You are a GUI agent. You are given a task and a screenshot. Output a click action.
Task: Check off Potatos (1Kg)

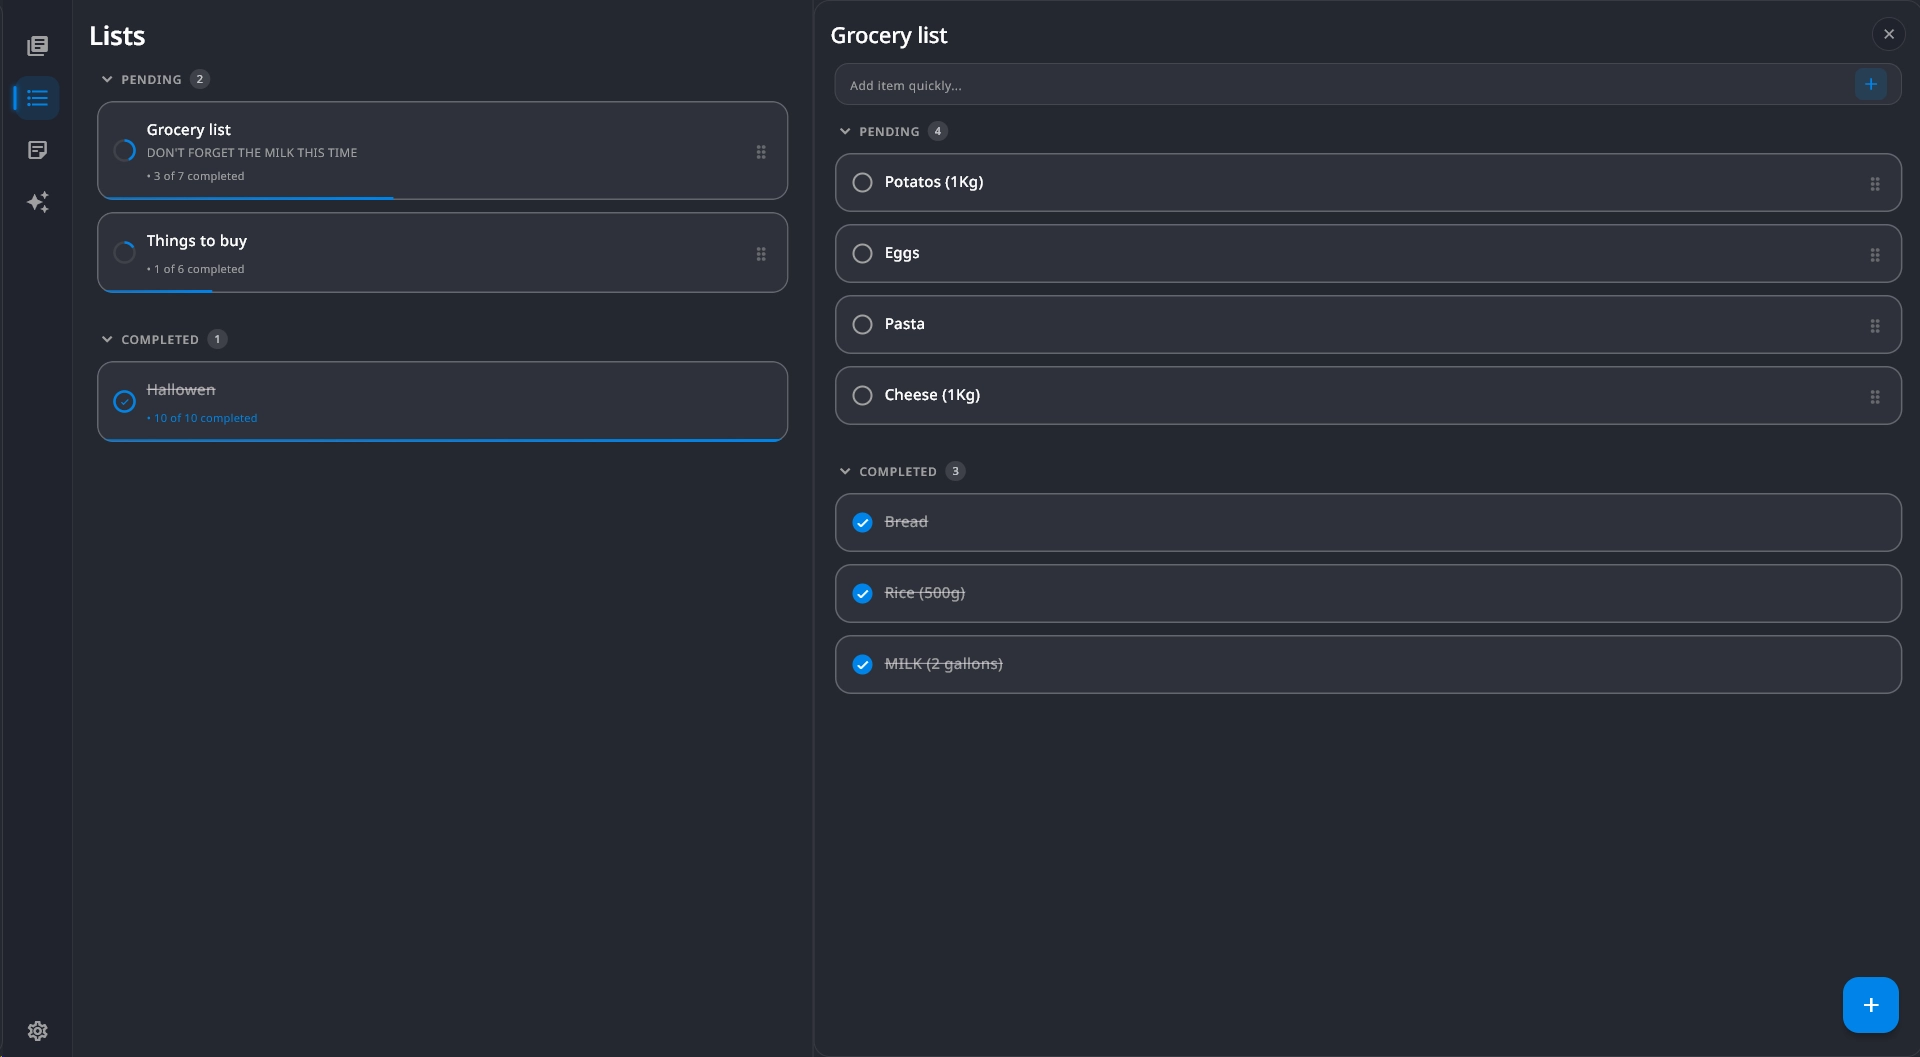[x=862, y=183]
